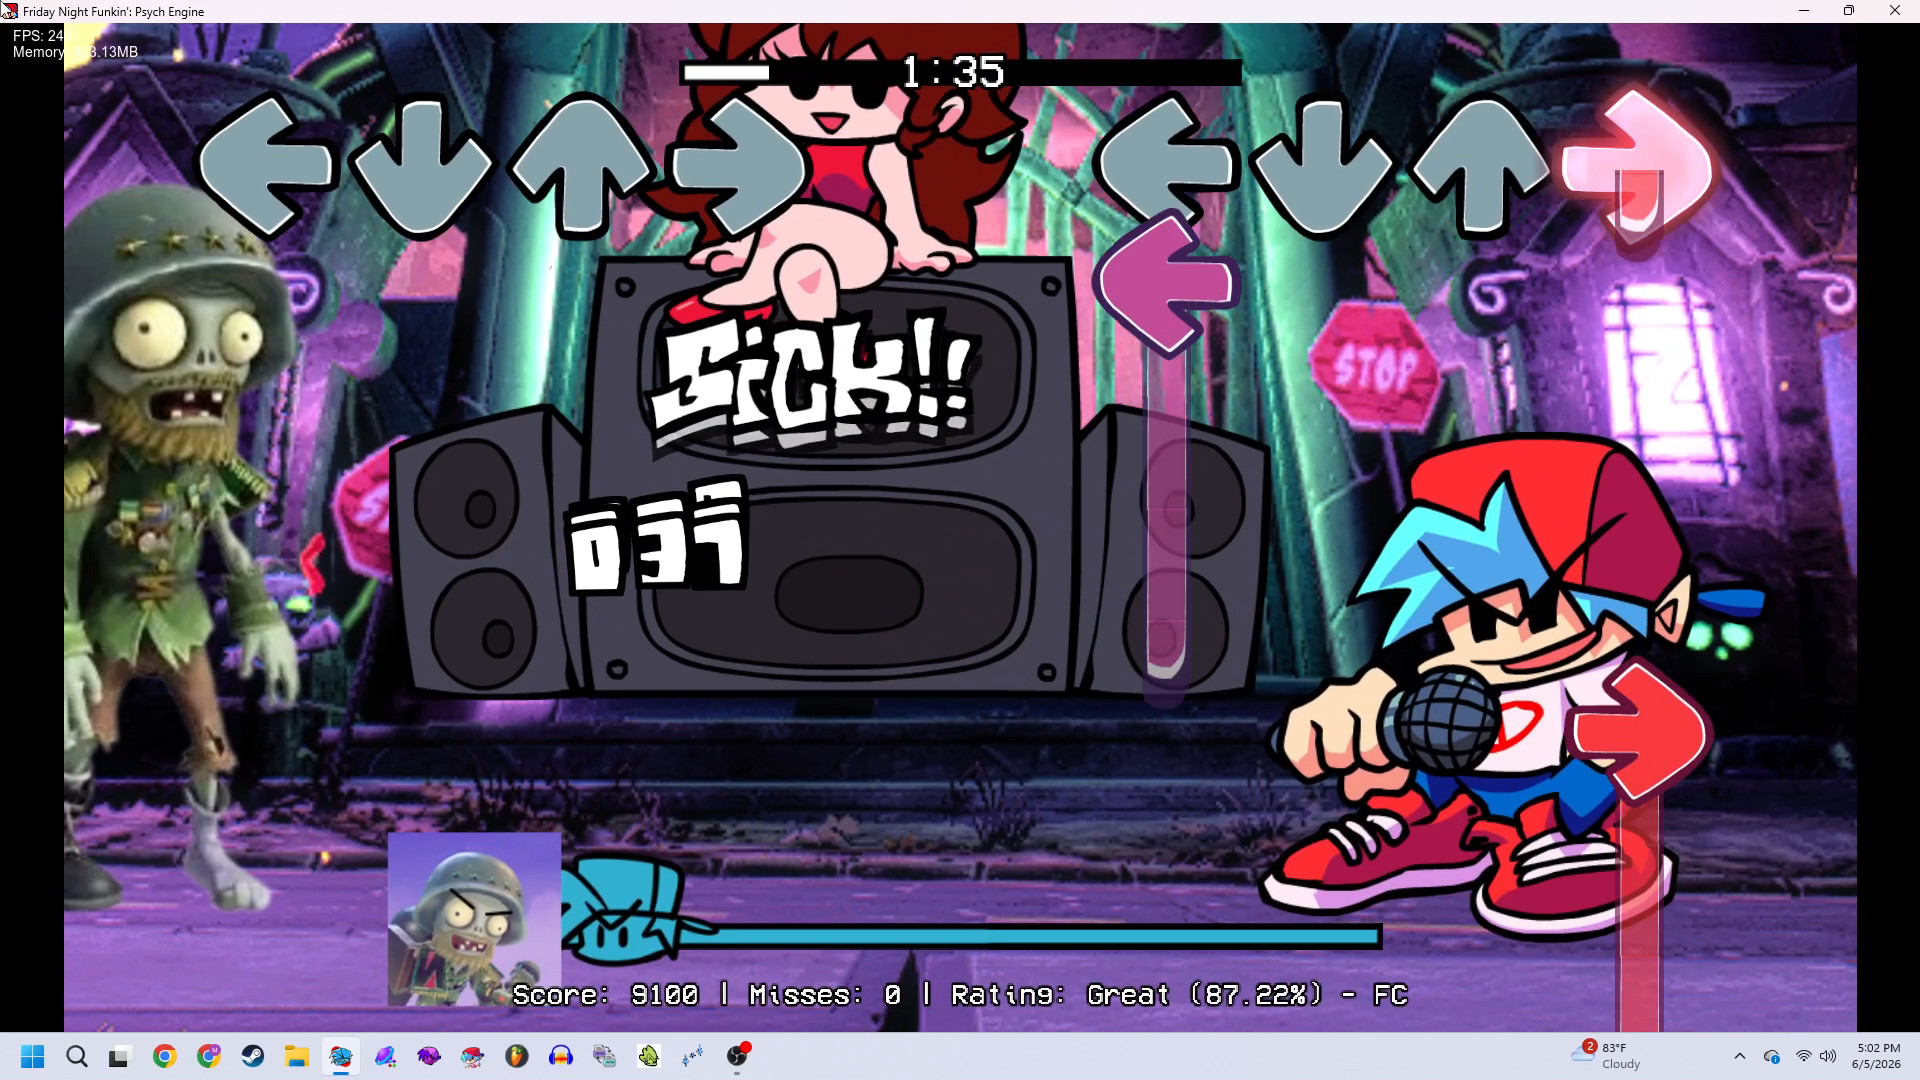Open the blue sparkles taskbar app

(693, 1056)
